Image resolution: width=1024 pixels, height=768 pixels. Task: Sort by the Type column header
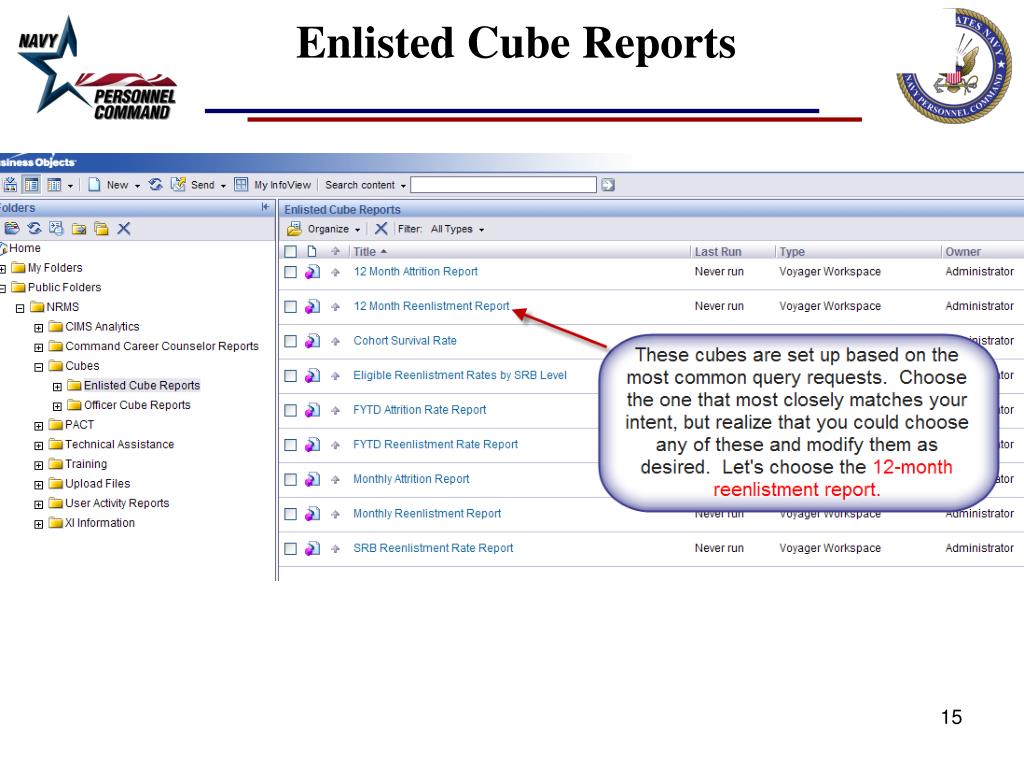[792, 251]
